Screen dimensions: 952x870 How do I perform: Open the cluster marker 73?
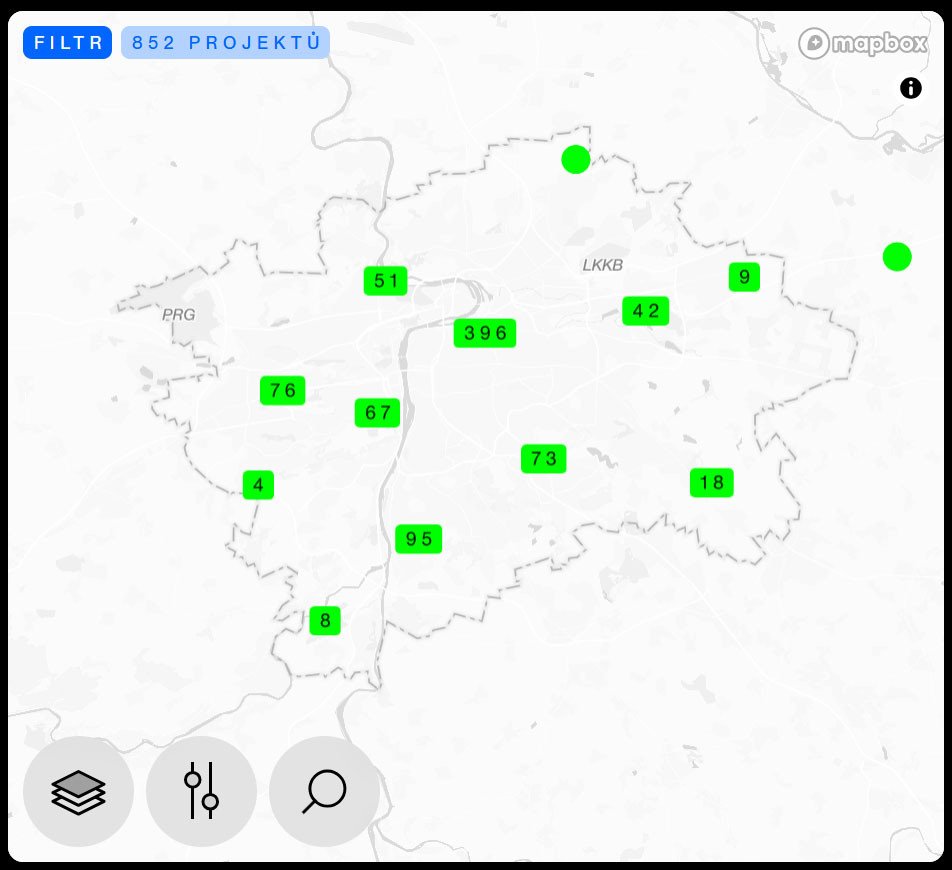[x=543, y=458]
